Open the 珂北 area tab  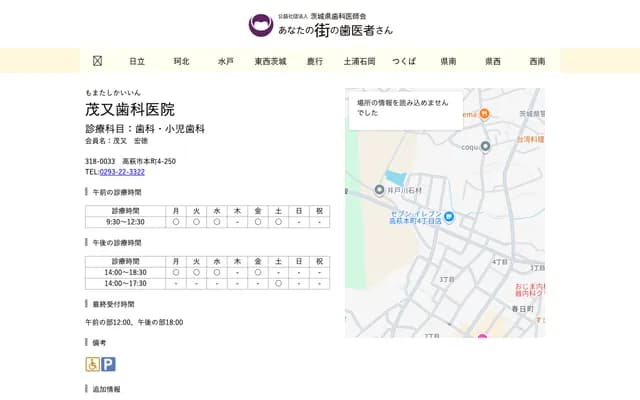(181, 61)
